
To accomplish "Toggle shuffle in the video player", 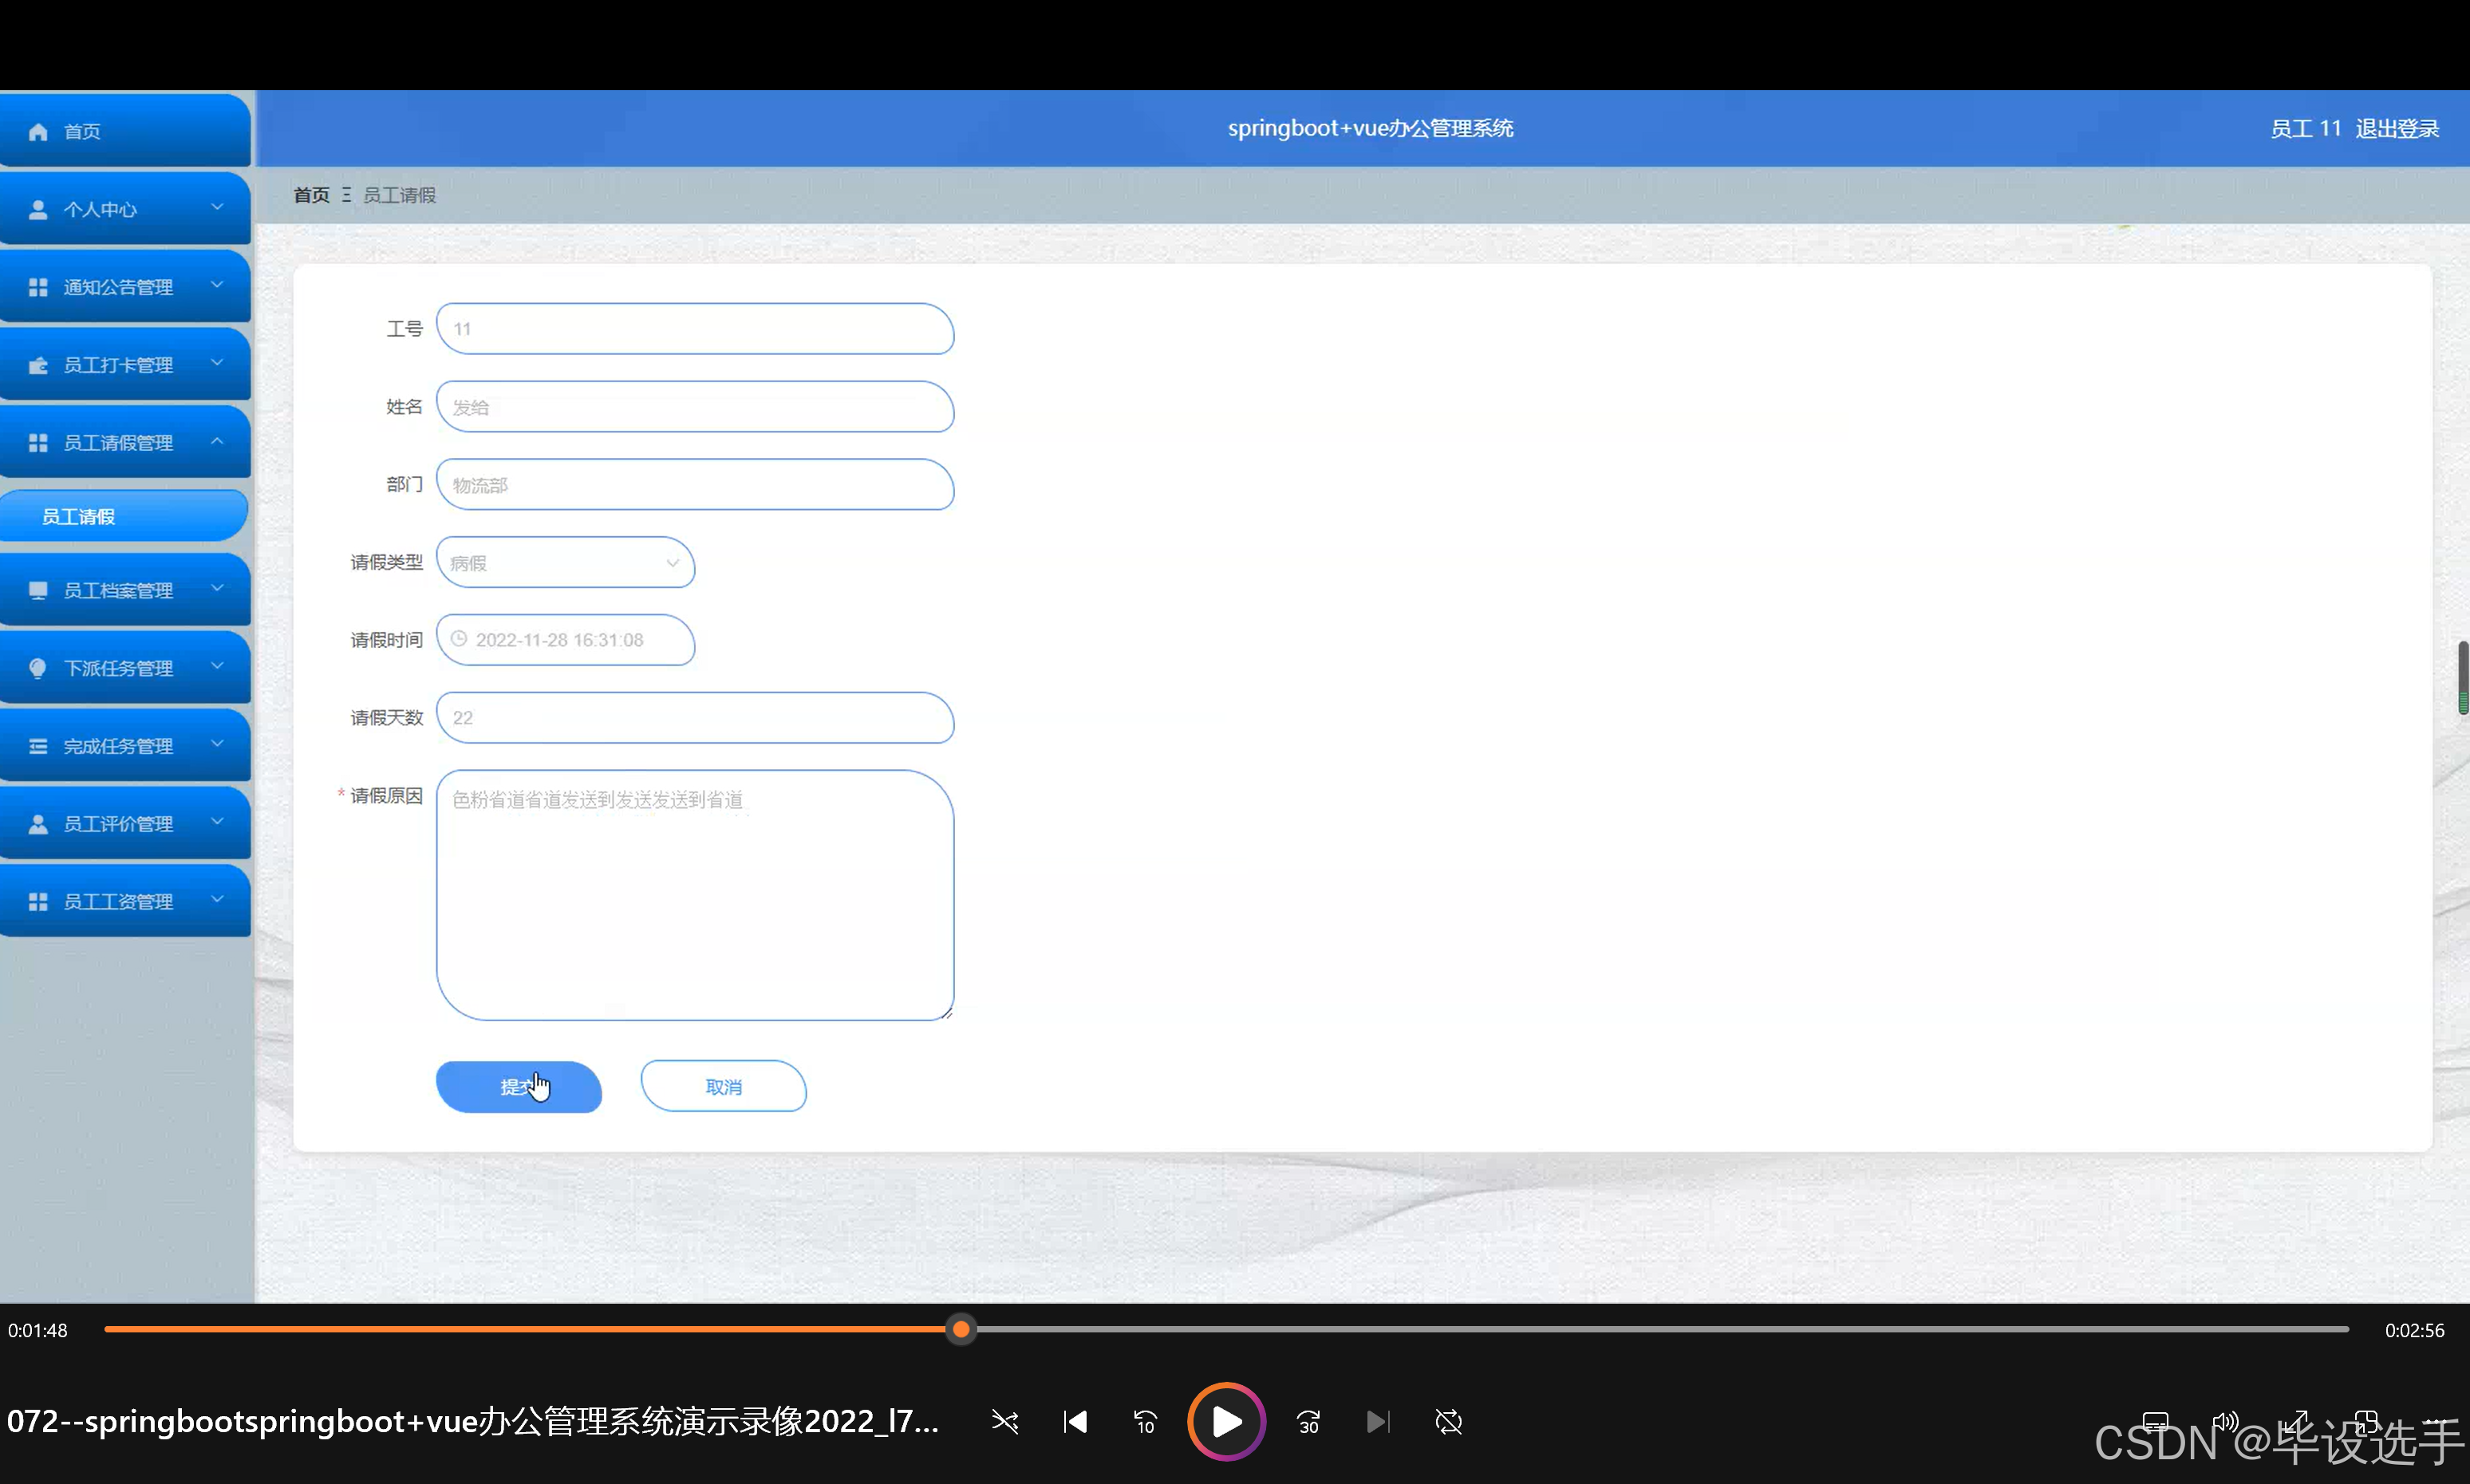I will point(1005,1421).
